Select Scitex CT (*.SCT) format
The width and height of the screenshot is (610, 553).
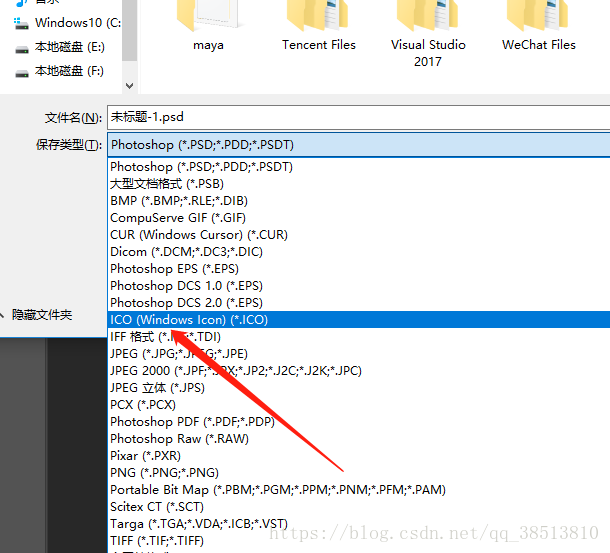pyautogui.click(x=359, y=507)
